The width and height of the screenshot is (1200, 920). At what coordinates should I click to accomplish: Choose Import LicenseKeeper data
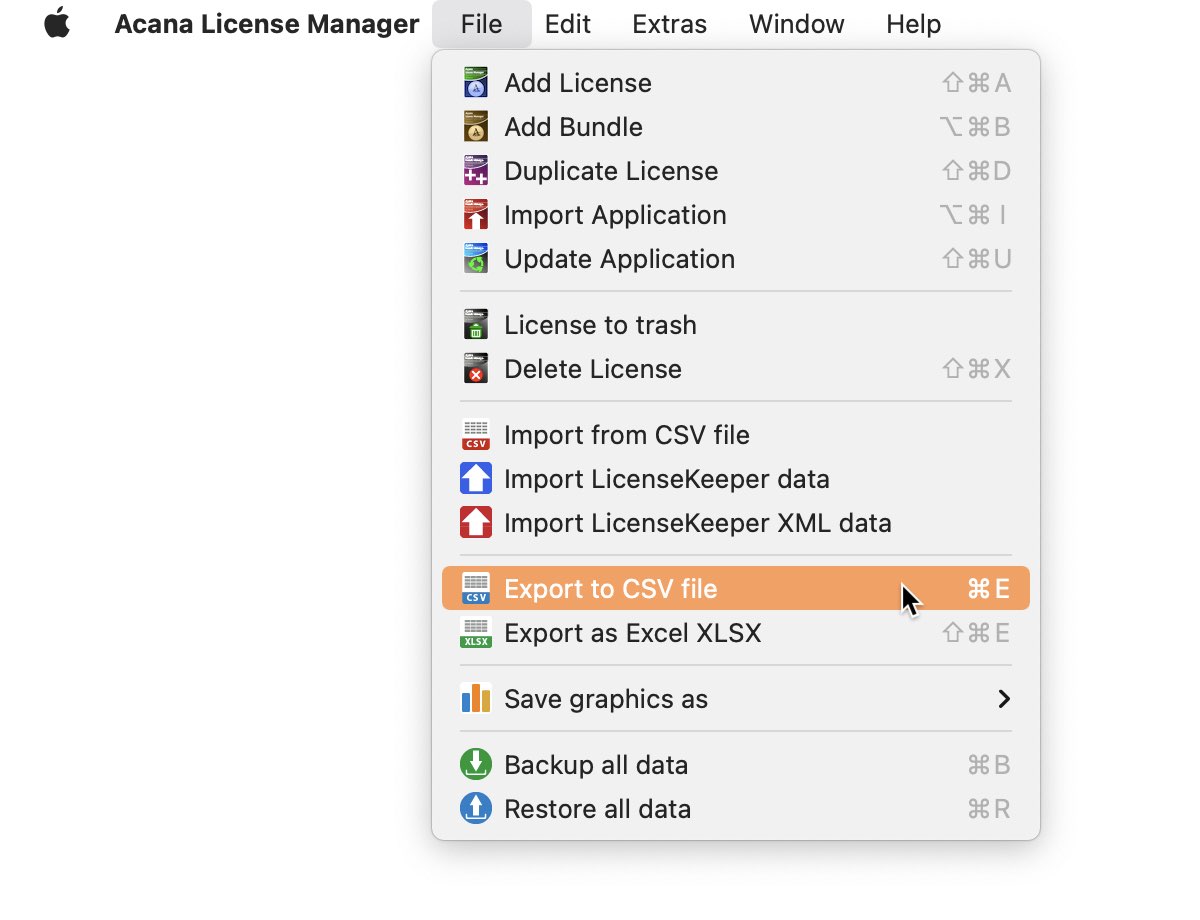[736, 479]
